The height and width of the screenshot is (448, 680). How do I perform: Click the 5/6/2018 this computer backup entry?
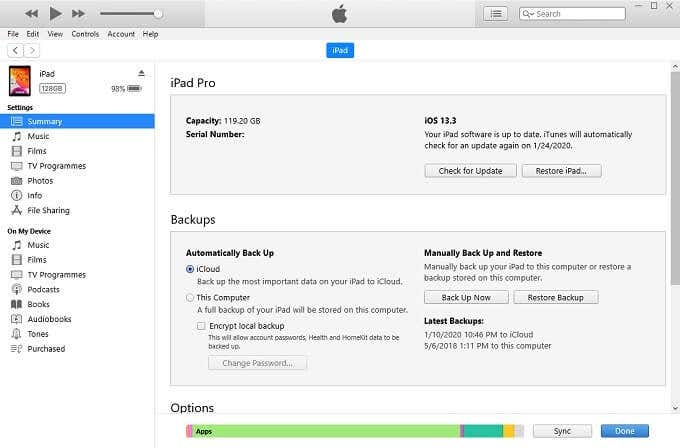[488, 346]
